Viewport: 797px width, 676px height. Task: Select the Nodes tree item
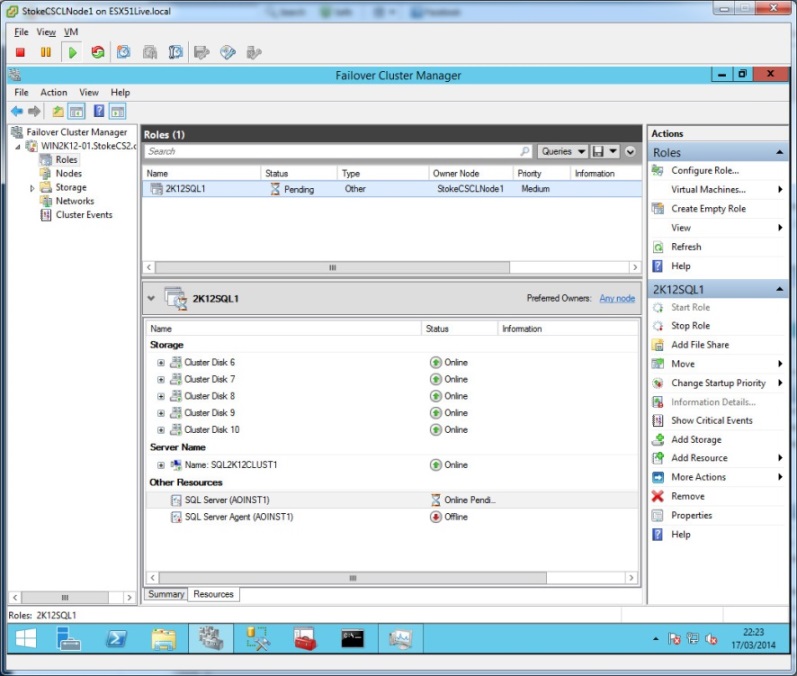click(69, 173)
